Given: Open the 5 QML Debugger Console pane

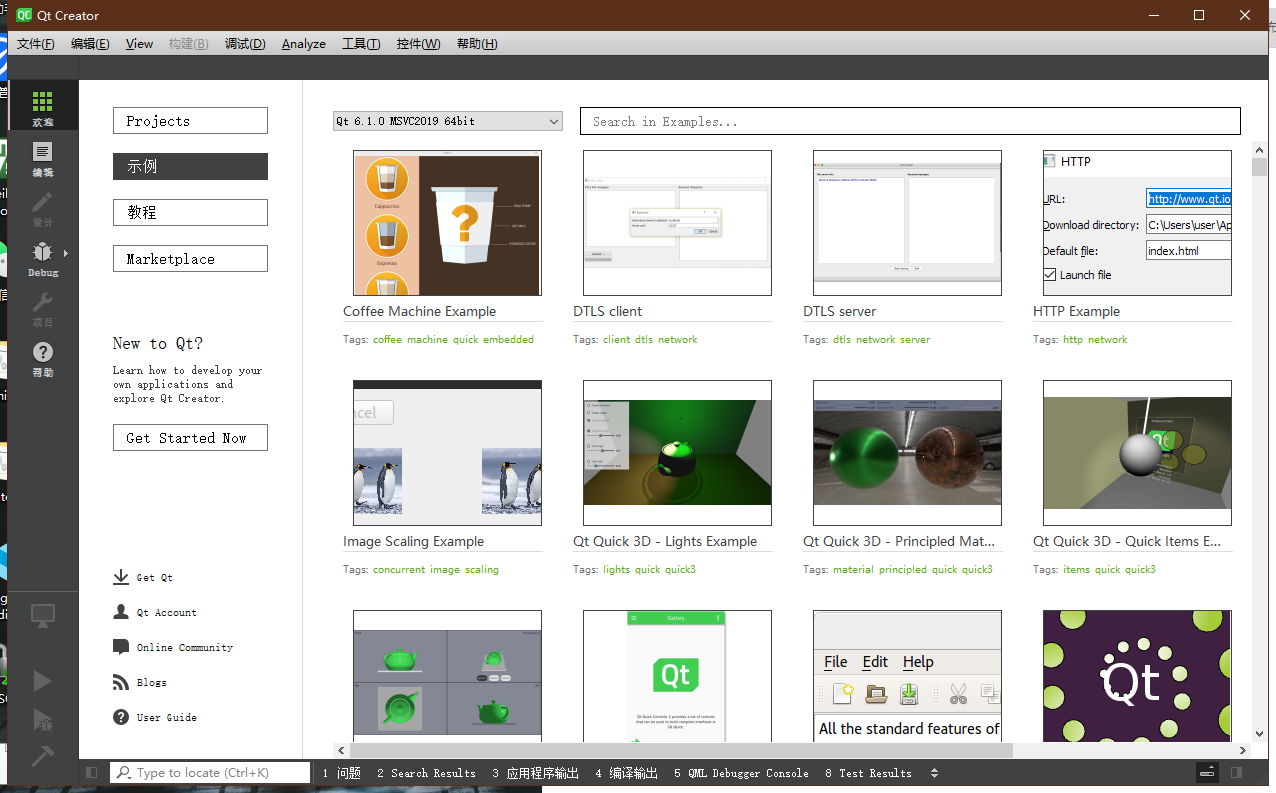Looking at the screenshot, I should pyautogui.click(x=741, y=773).
